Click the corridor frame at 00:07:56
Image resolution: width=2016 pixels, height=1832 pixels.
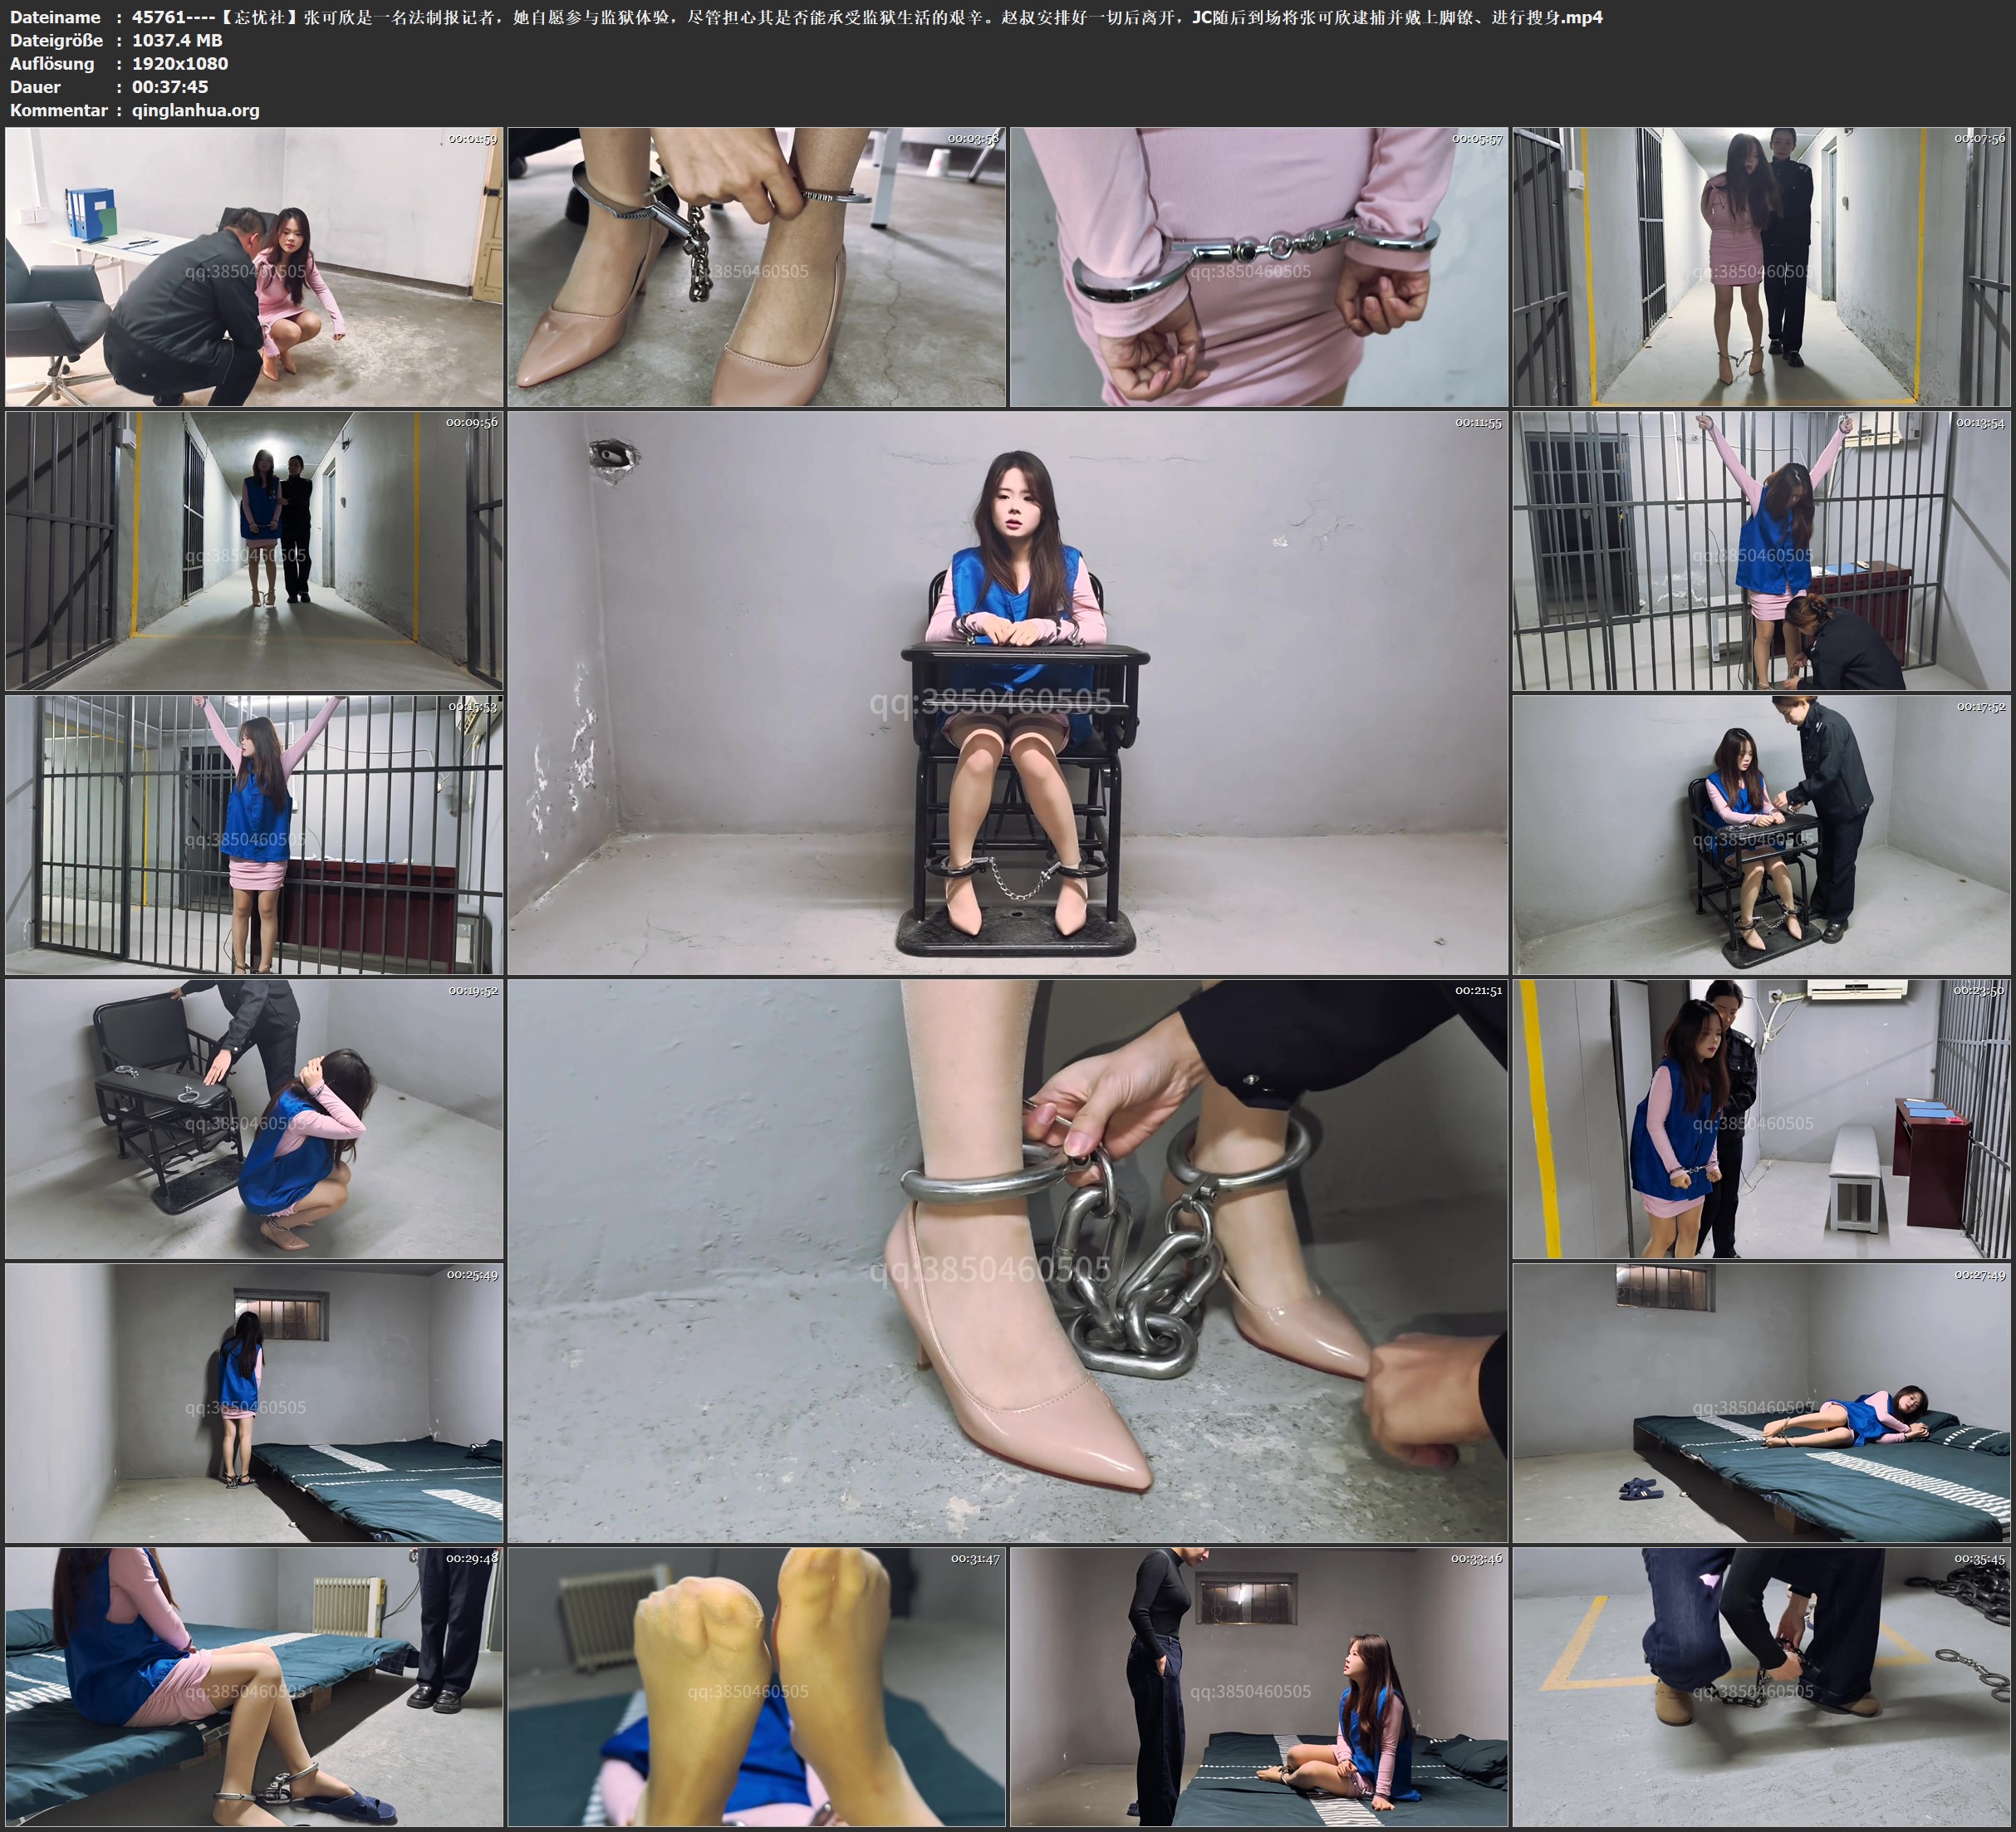1761,266
